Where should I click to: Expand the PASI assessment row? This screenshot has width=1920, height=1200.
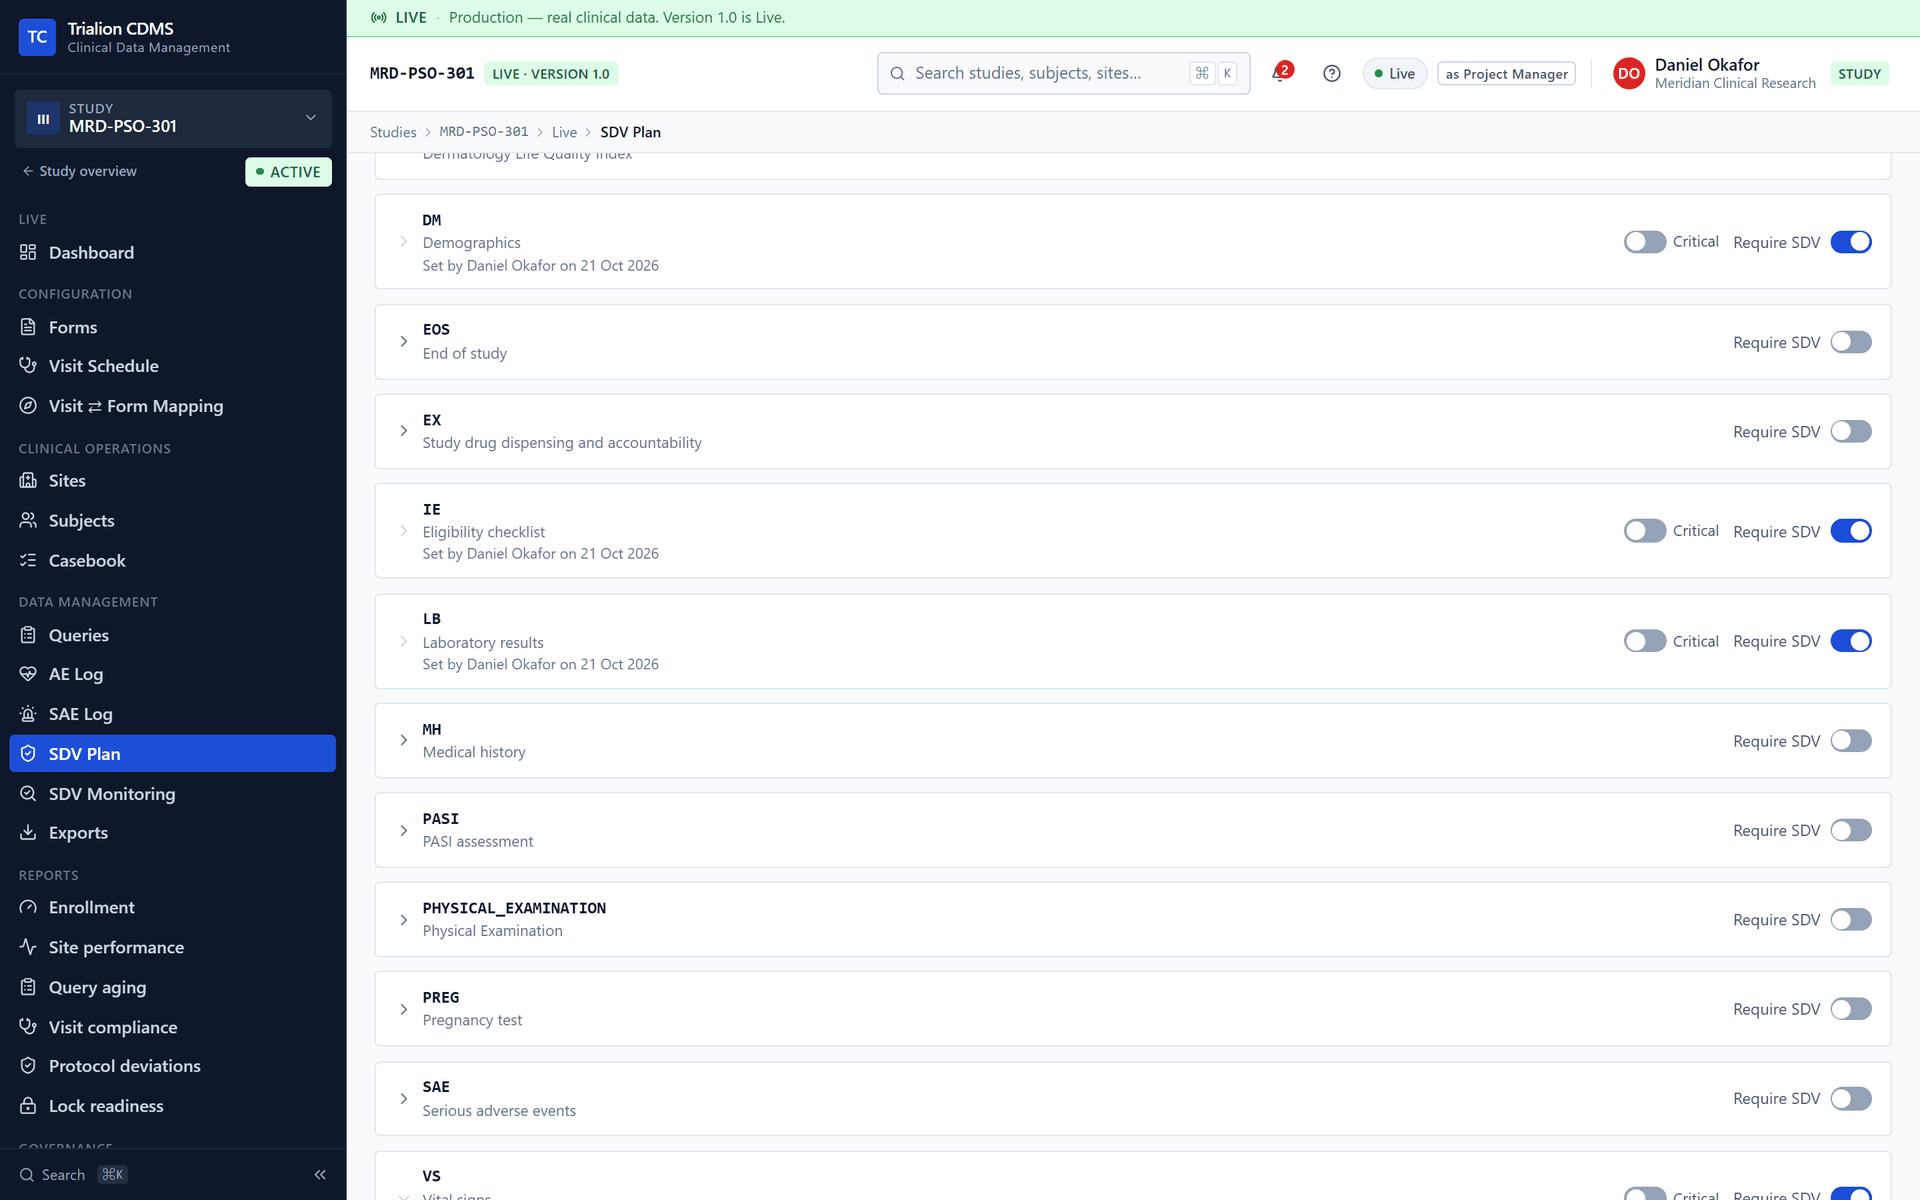pos(403,830)
